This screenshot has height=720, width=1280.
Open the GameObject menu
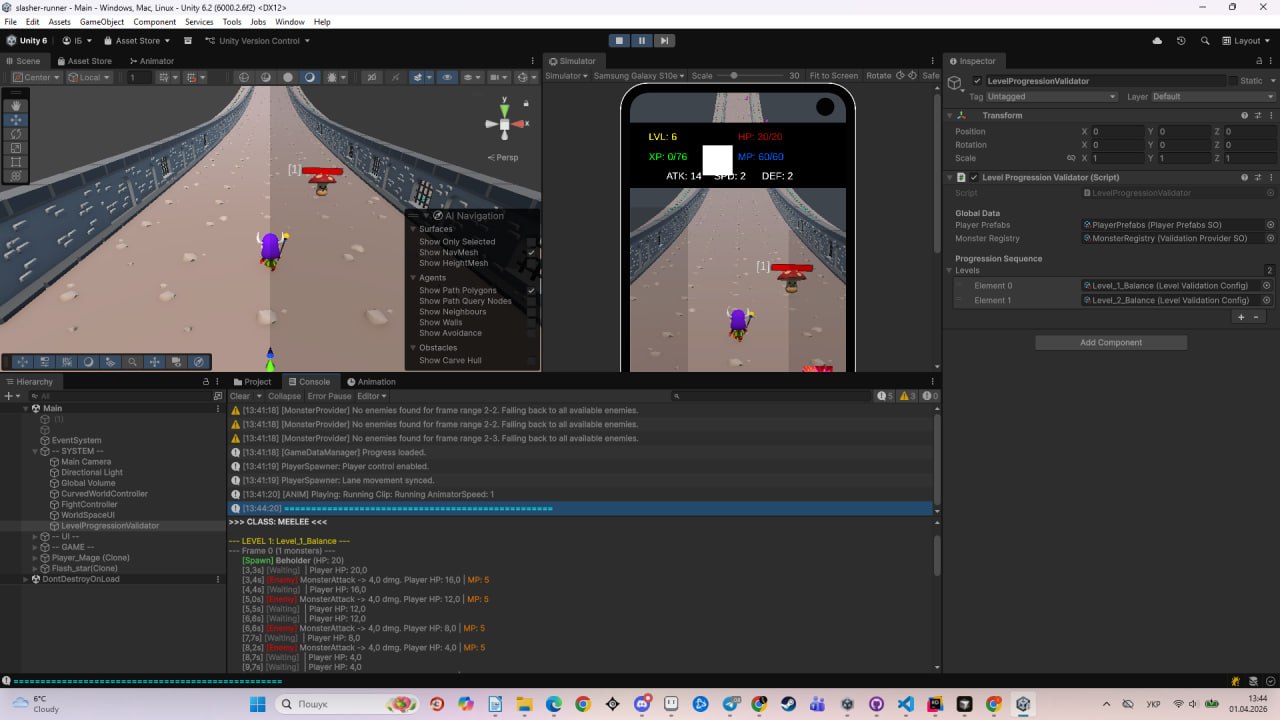101,22
